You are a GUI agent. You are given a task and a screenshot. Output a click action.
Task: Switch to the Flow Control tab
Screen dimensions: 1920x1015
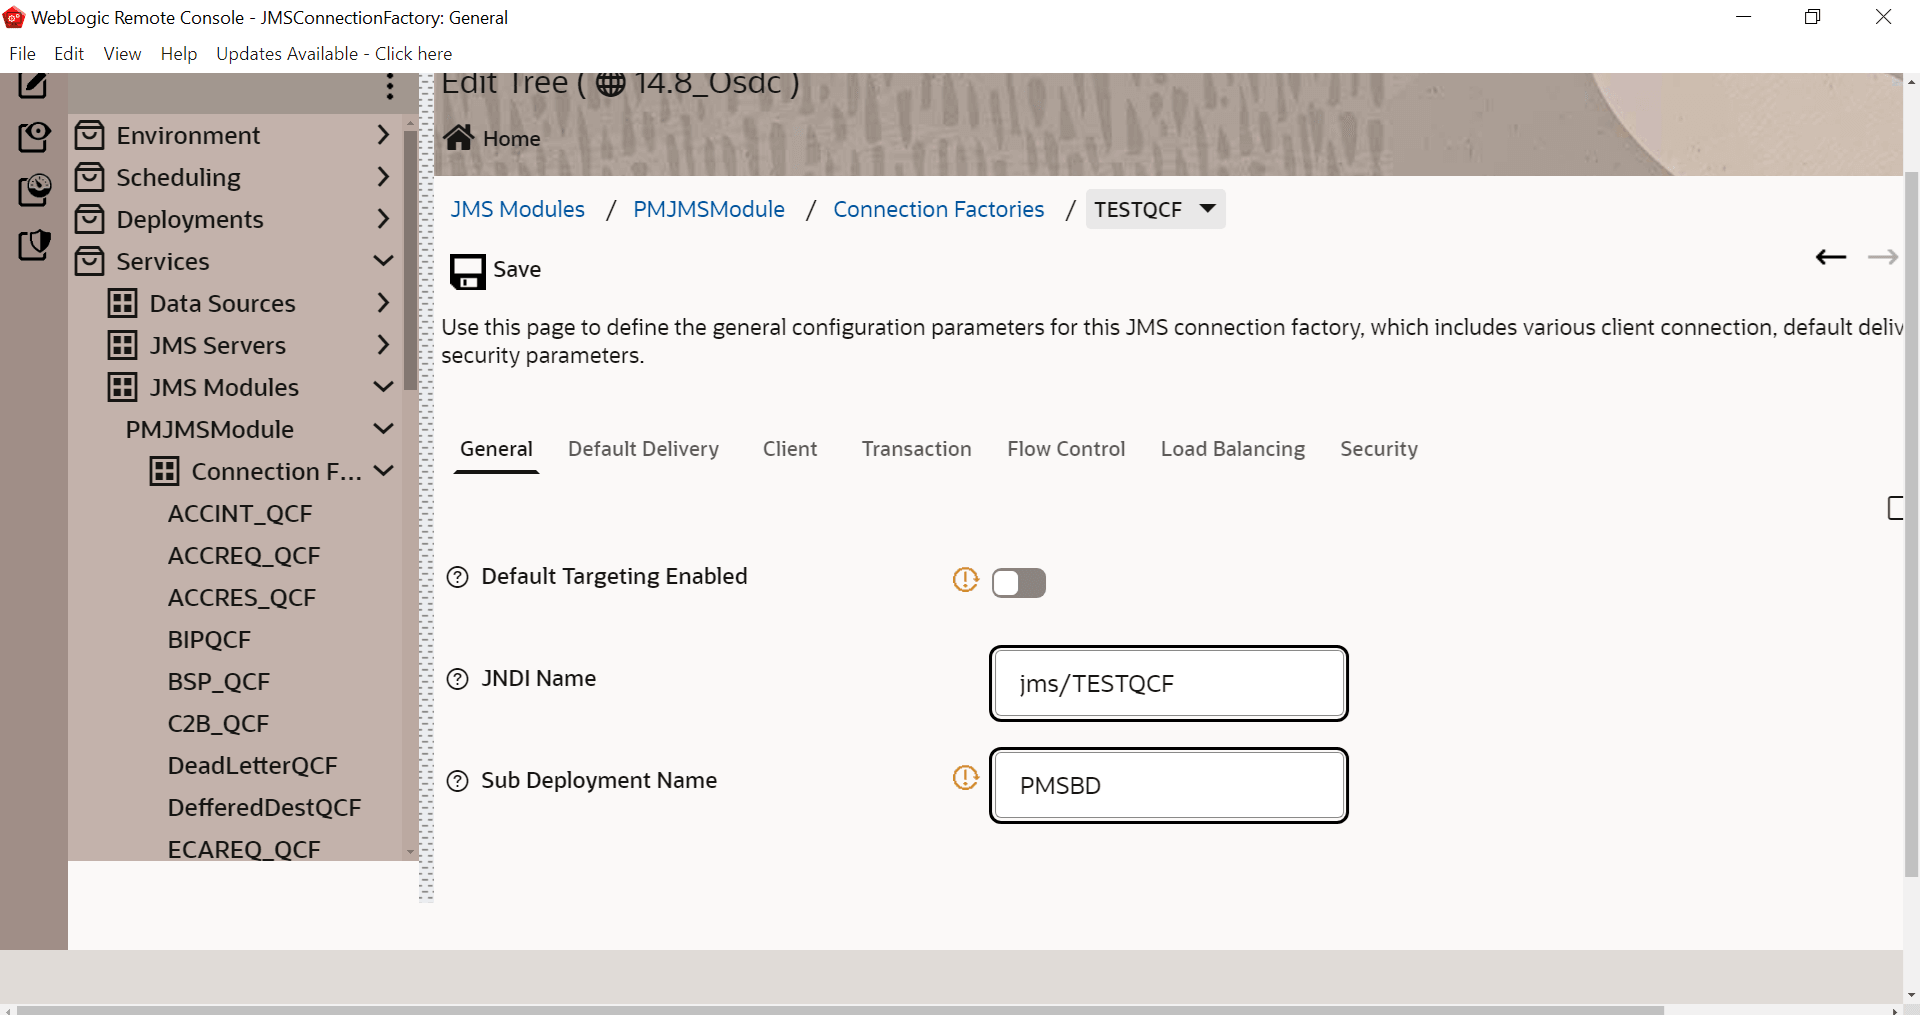pos(1066,449)
